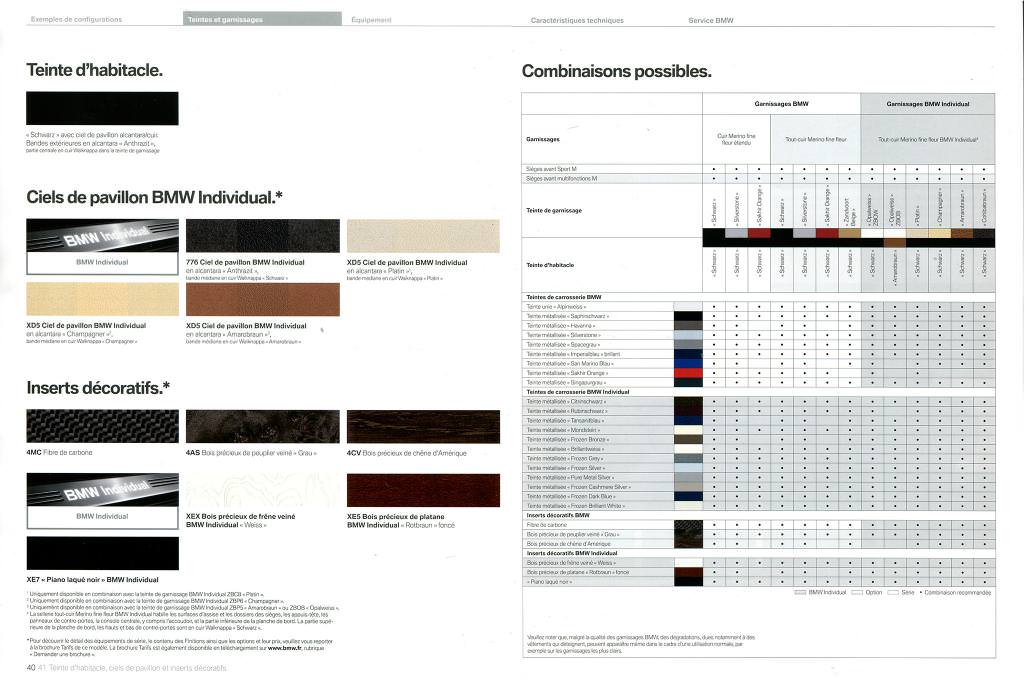Click the Frozen Dark Blue swatch
Image resolution: width=1024 pixels, height=684 pixels.
tap(688, 497)
